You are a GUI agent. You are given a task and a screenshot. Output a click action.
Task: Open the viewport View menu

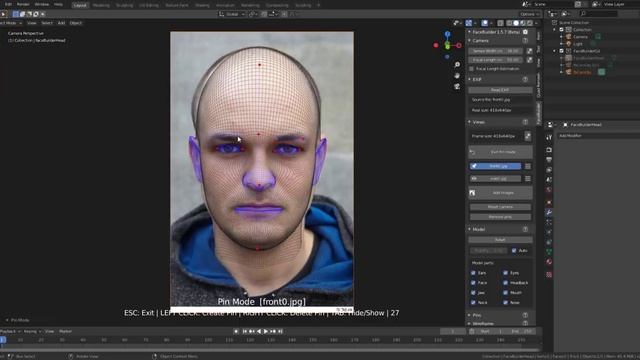pyautogui.click(x=31, y=23)
